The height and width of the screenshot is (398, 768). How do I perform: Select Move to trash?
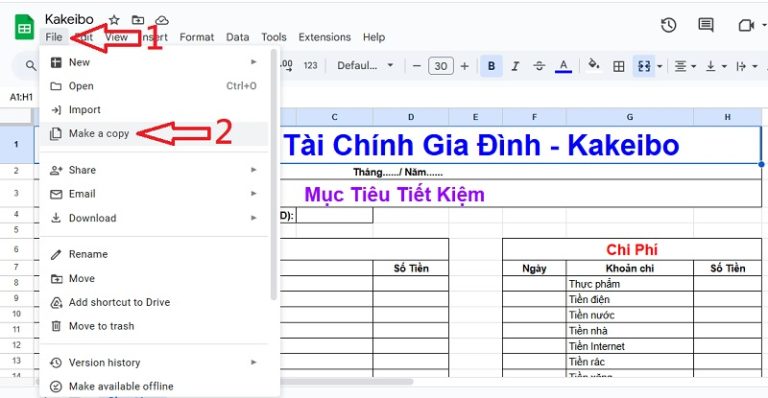tap(154, 326)
